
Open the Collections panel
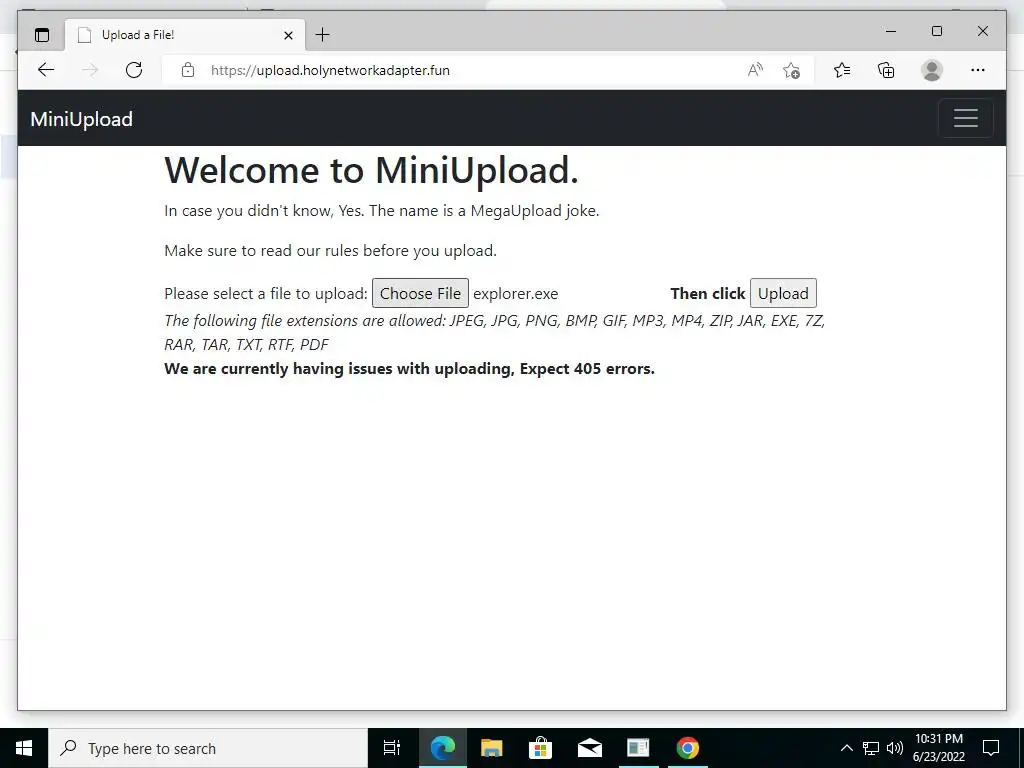[886, 70]
